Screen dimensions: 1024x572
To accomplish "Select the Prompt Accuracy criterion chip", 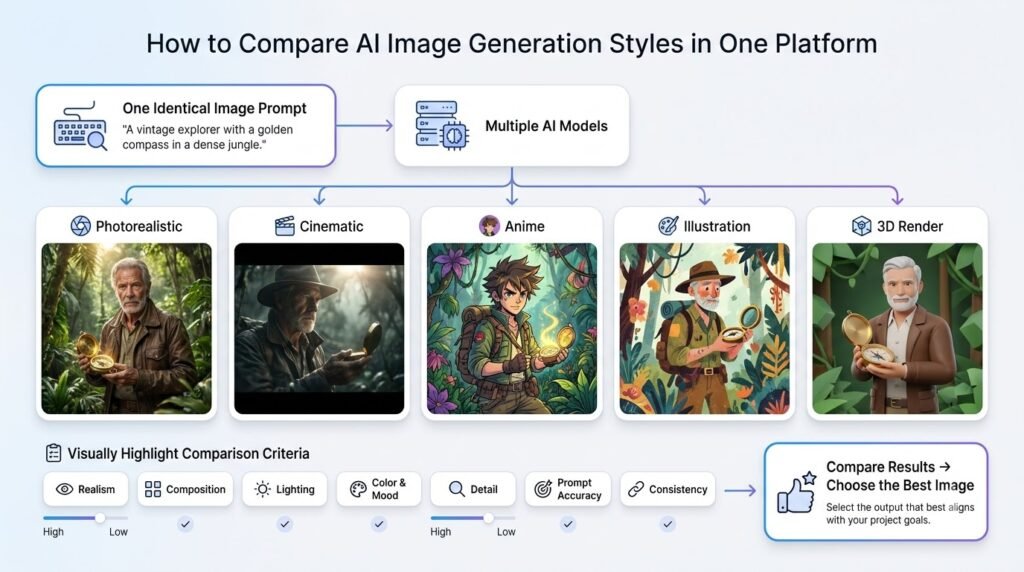I will point(568,489).
